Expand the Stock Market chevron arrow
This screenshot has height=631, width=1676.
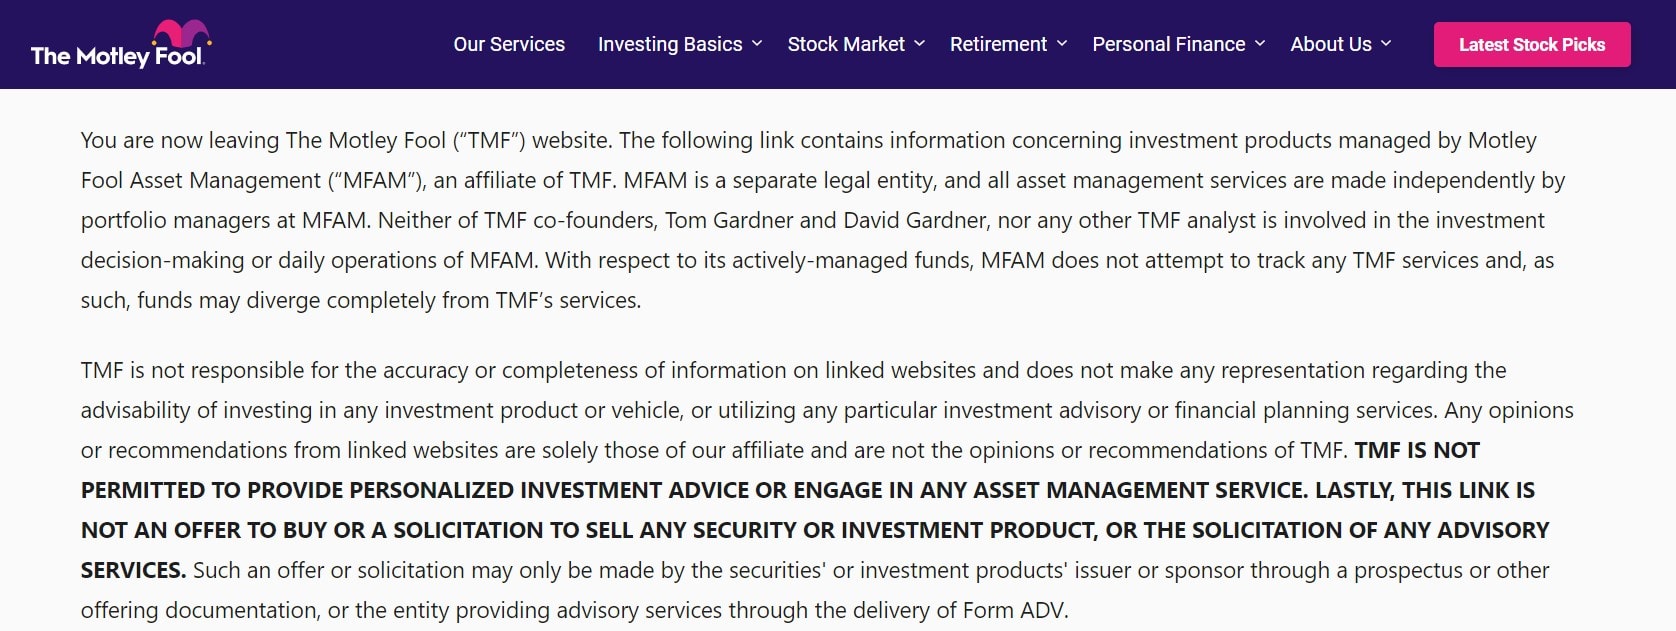[919, 44]
